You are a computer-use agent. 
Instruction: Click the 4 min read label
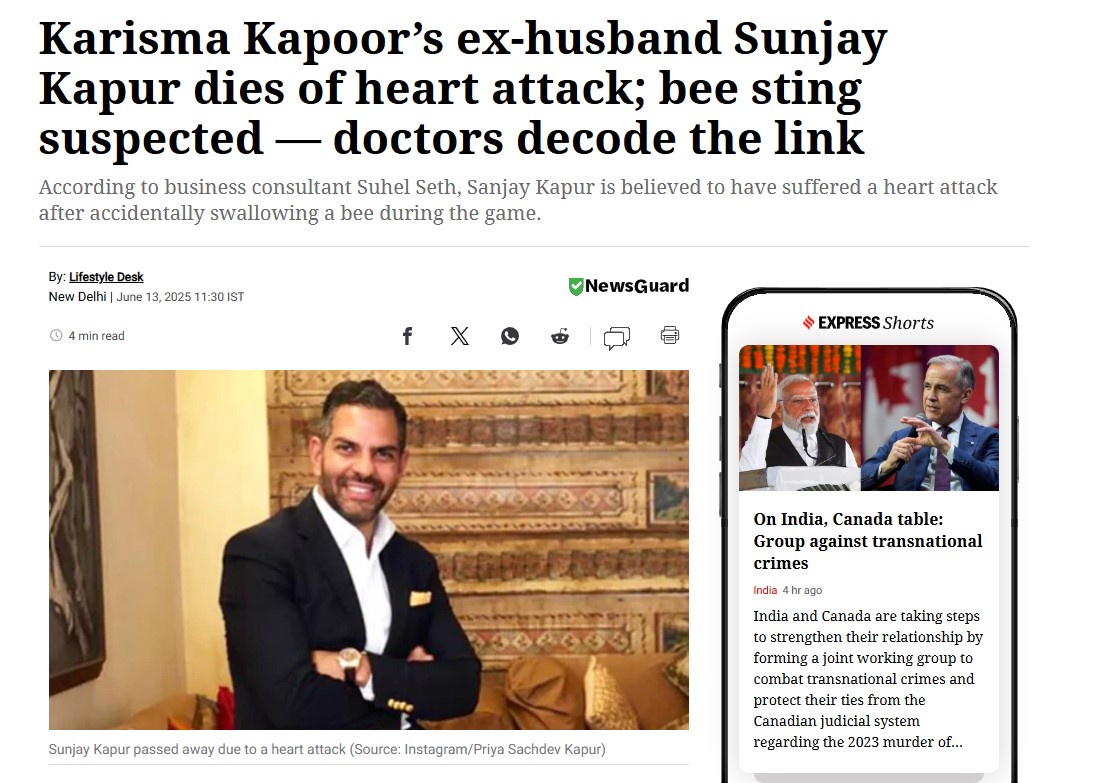coord(96,336)
